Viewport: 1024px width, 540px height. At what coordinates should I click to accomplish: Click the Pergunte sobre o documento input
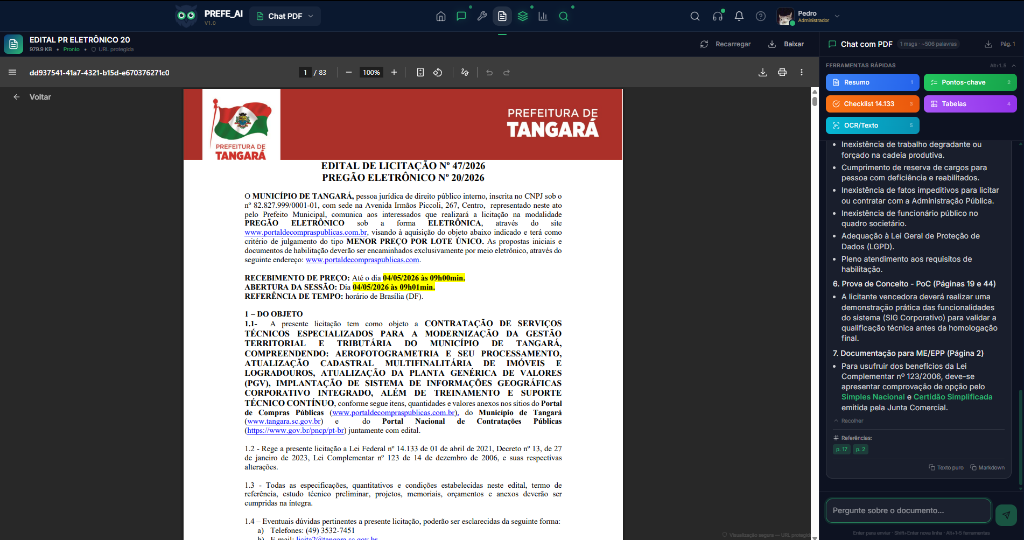908,511
